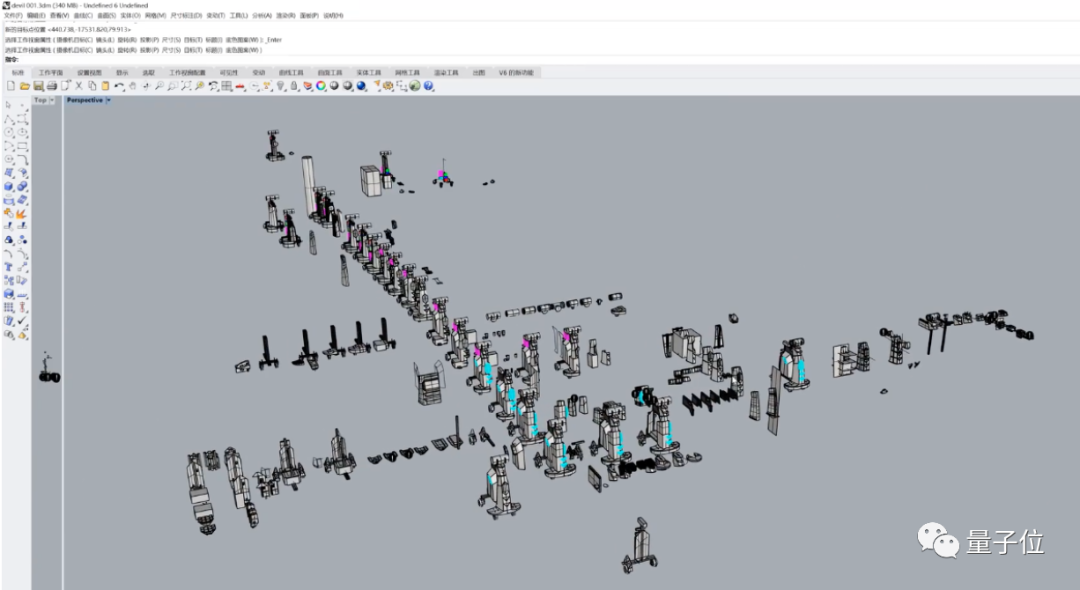The width and height of the screenshot is (1080, 590).
Task: Click the Cut scissors icon
Action: pos(79,86)
